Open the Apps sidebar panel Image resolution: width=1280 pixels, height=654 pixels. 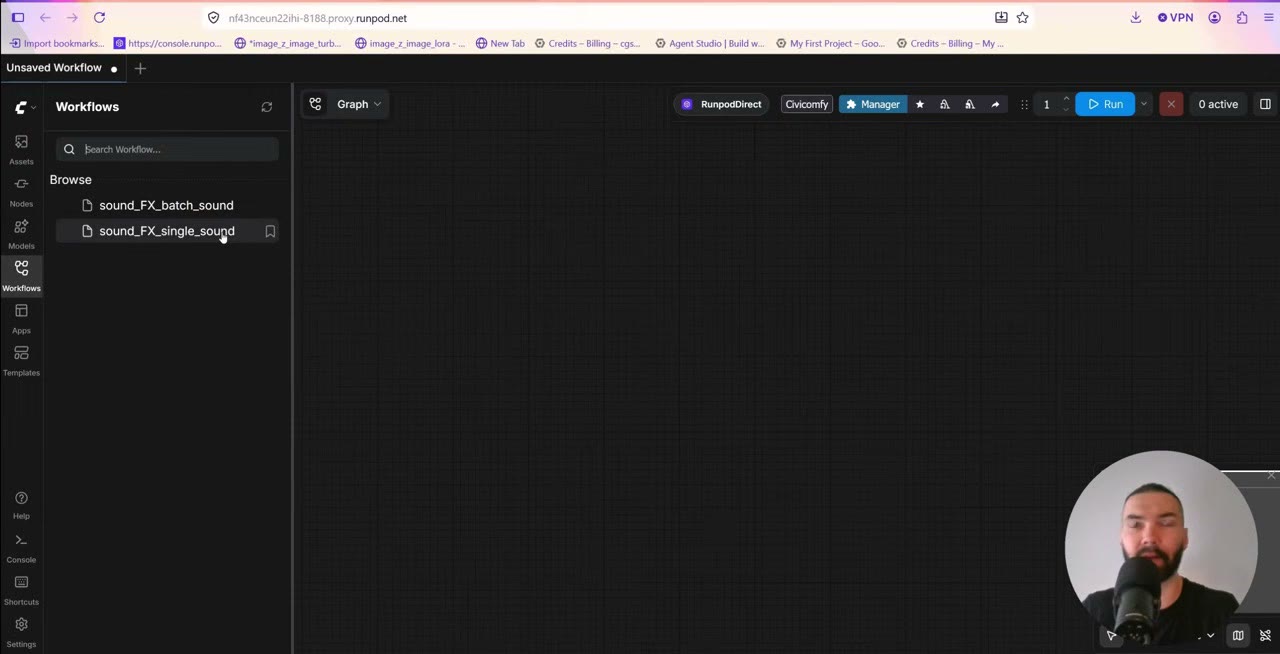point(21,317)
